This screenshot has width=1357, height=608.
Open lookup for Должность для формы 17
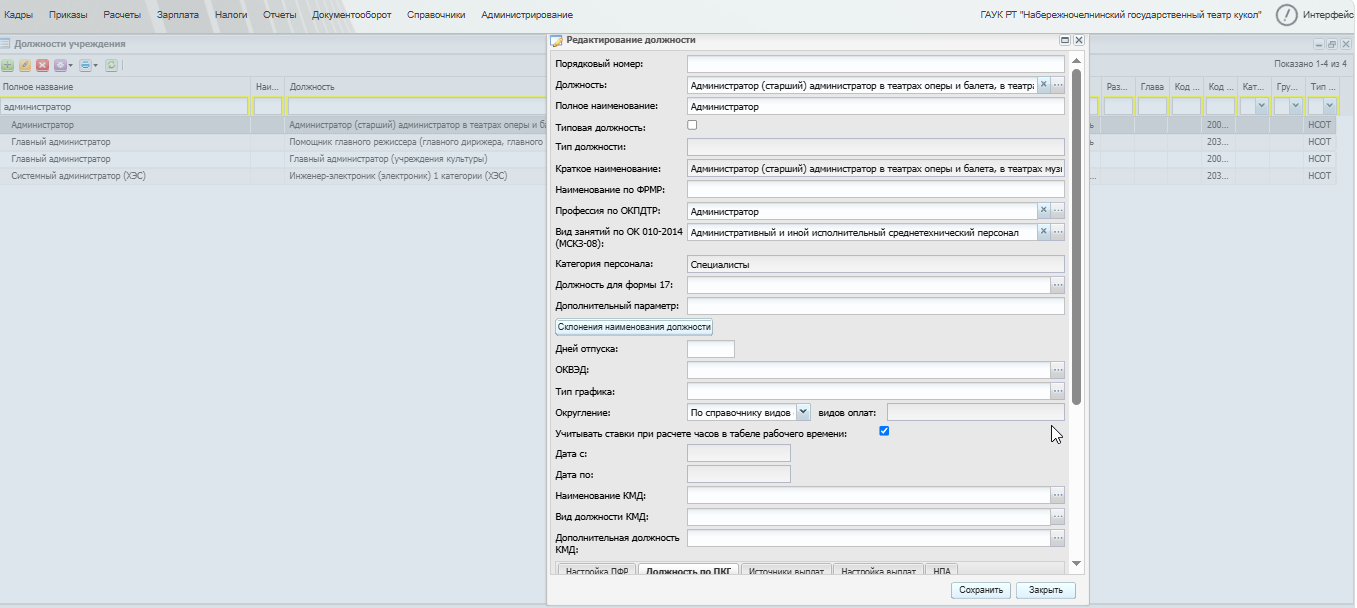coord(1058,285)
